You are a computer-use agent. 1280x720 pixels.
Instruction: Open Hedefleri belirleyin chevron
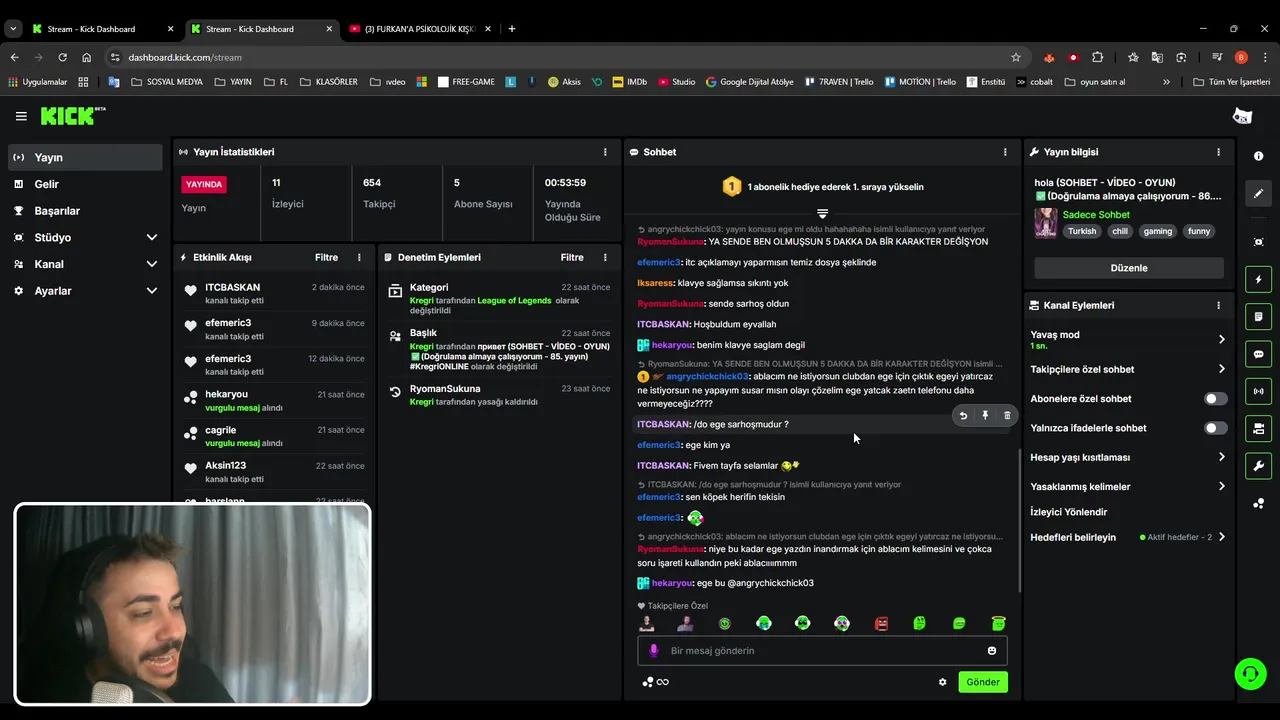[x=1221, y=537]
